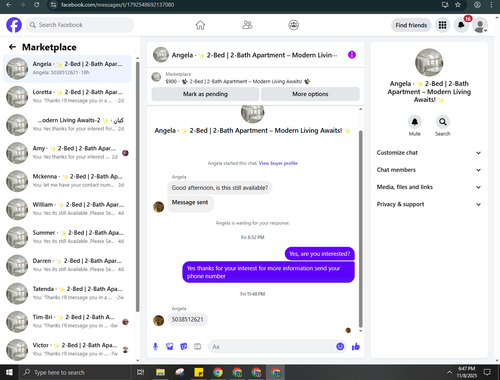Choose a sticker icon
The width and height of the screenshot is (500, 380).
(184, 347)
